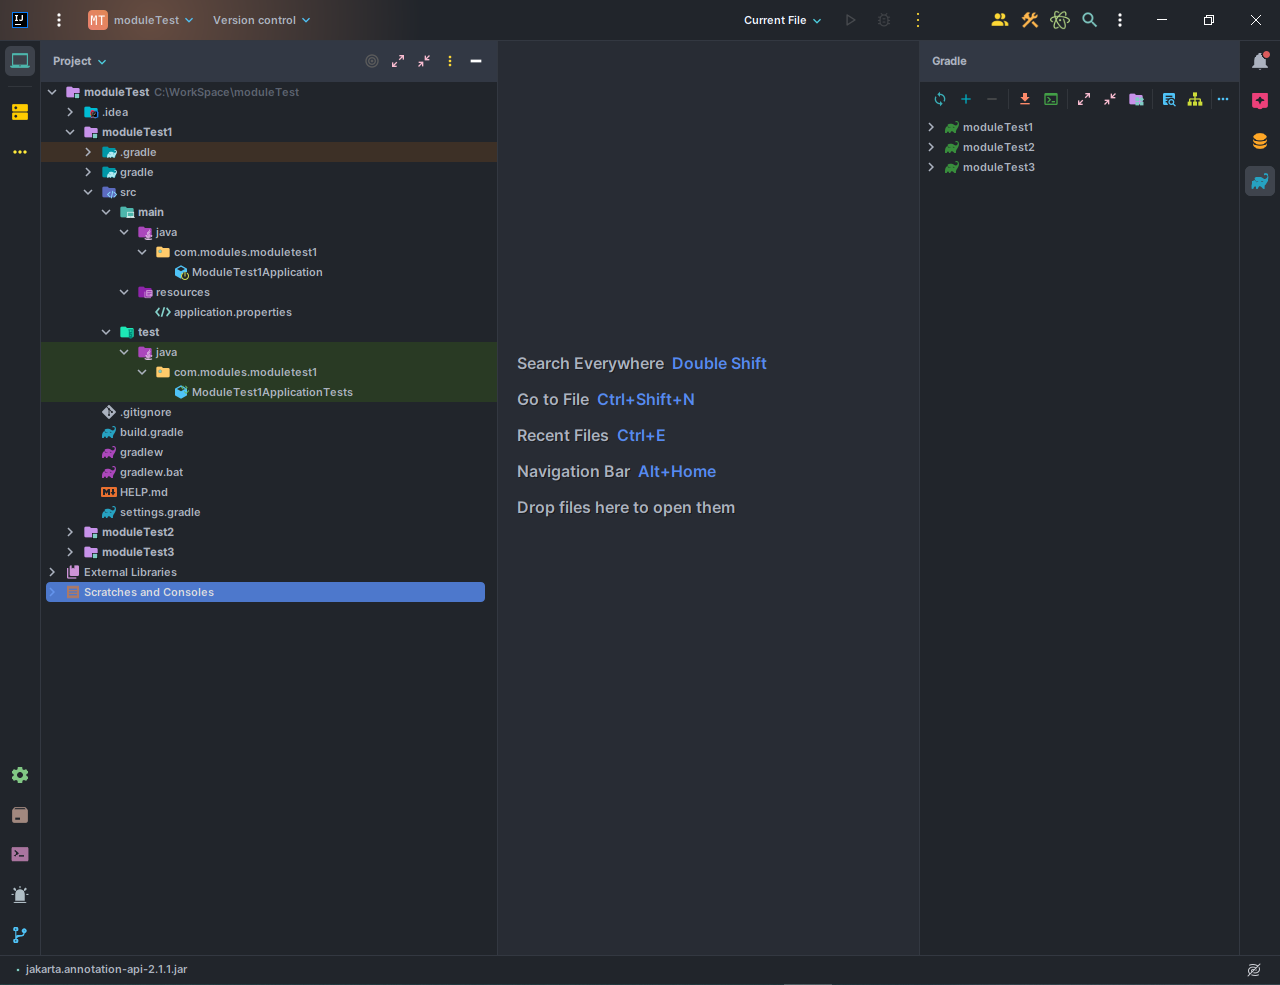Screen dimensions: 1280x985
Task: Select HELP.md file
Action: [x=143, y=492]
